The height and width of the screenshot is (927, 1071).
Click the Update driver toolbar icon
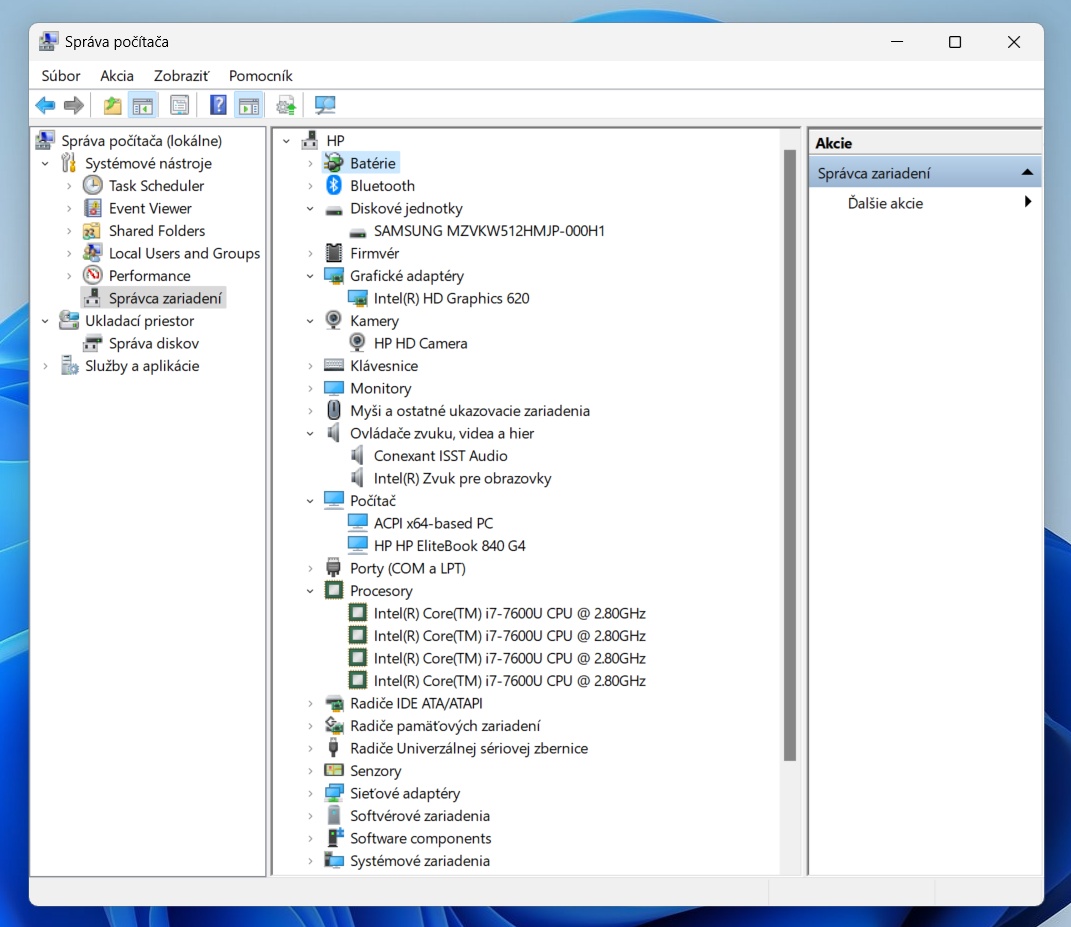tap(286, 105)
